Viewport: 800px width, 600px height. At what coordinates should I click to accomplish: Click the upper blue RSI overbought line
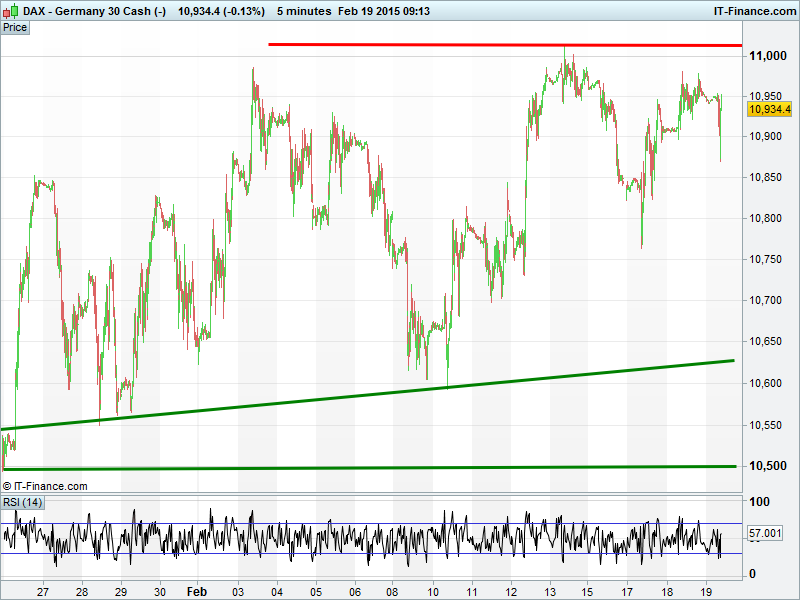tap(371, 523)
